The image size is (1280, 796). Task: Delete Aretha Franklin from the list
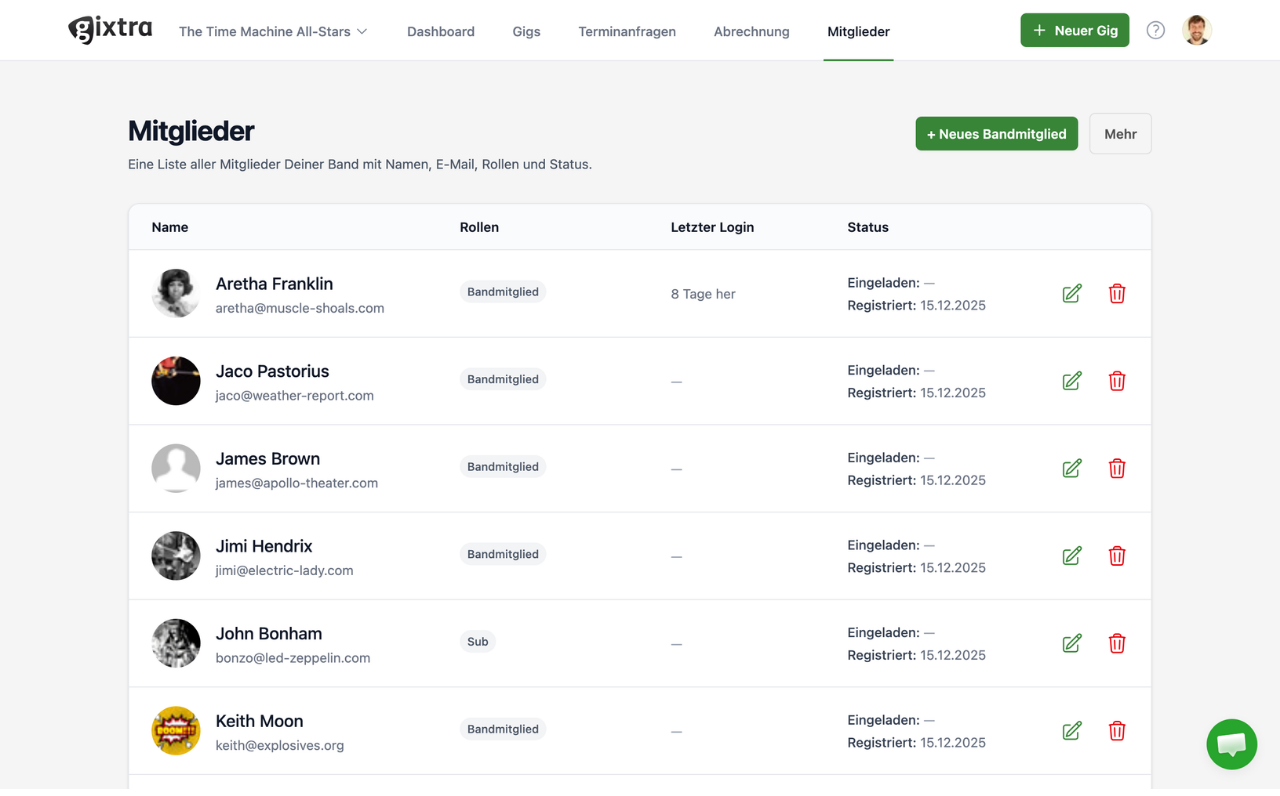(1117, 293)
